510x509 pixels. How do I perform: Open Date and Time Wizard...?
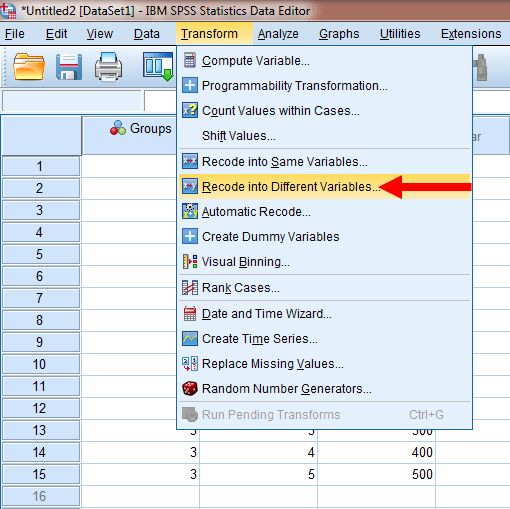click(x=324, y=313)
